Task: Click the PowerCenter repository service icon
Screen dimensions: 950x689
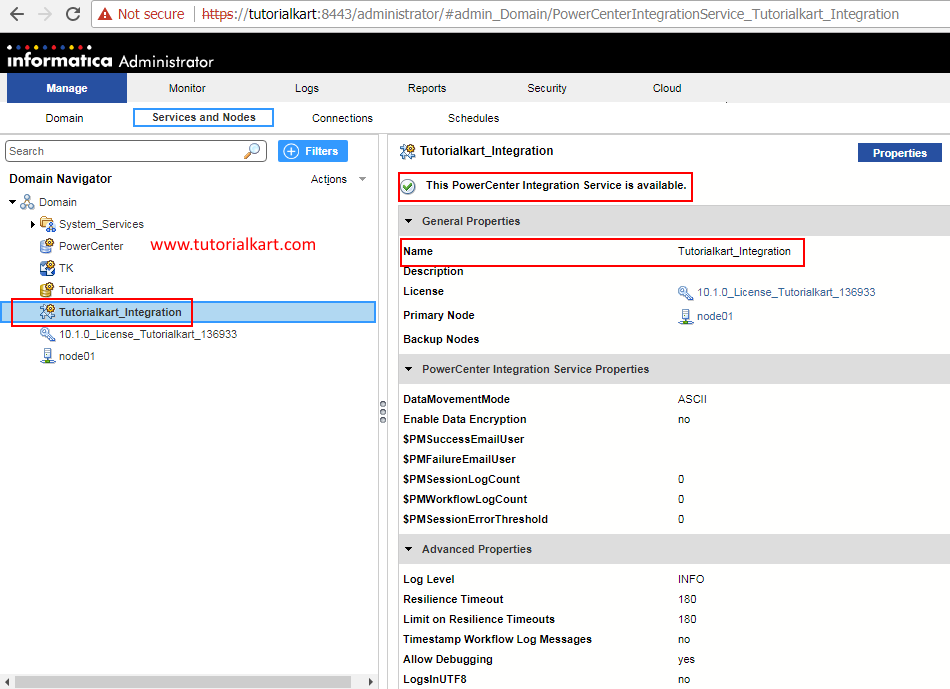Action: pos(47,245)
